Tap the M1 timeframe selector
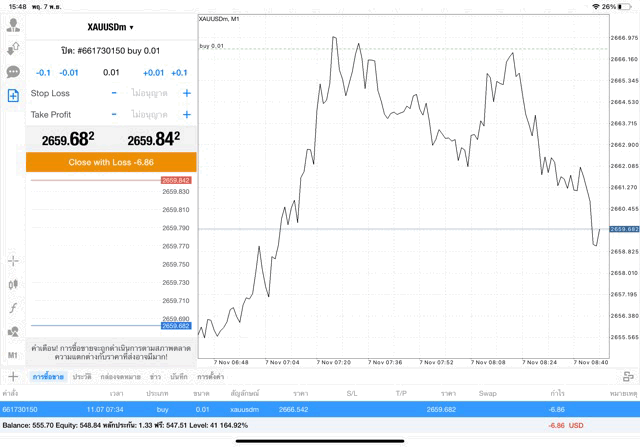640x447 pixels. [13, 355]
